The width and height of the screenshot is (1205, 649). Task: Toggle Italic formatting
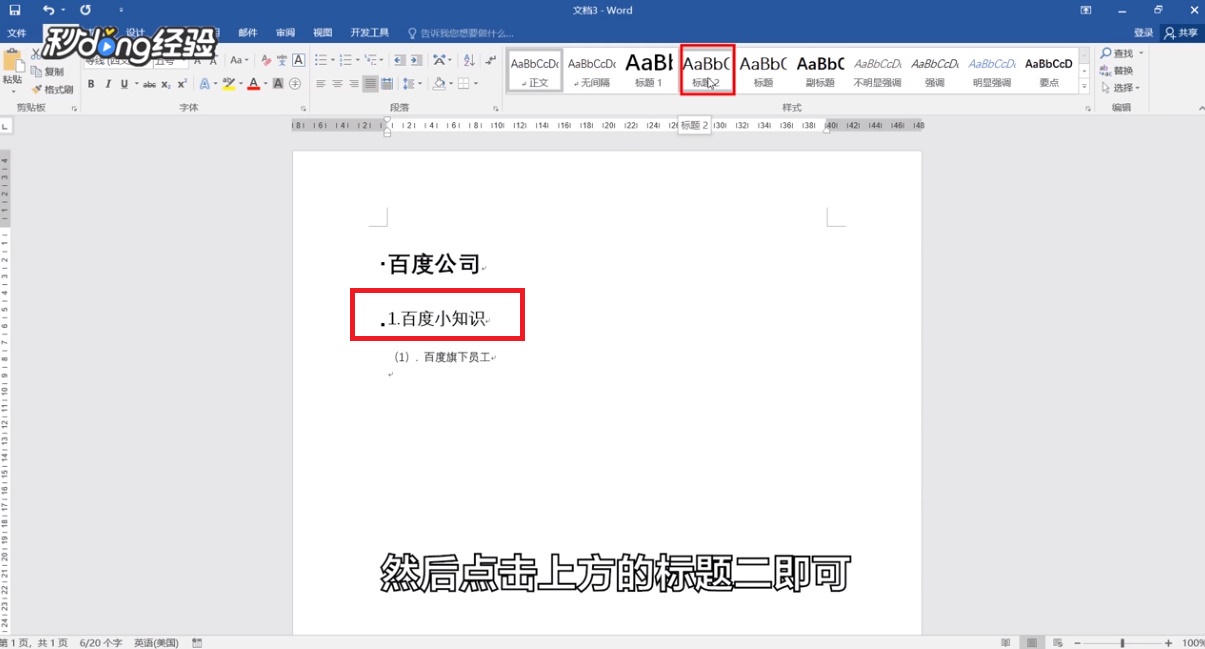[x=108, y=84]
